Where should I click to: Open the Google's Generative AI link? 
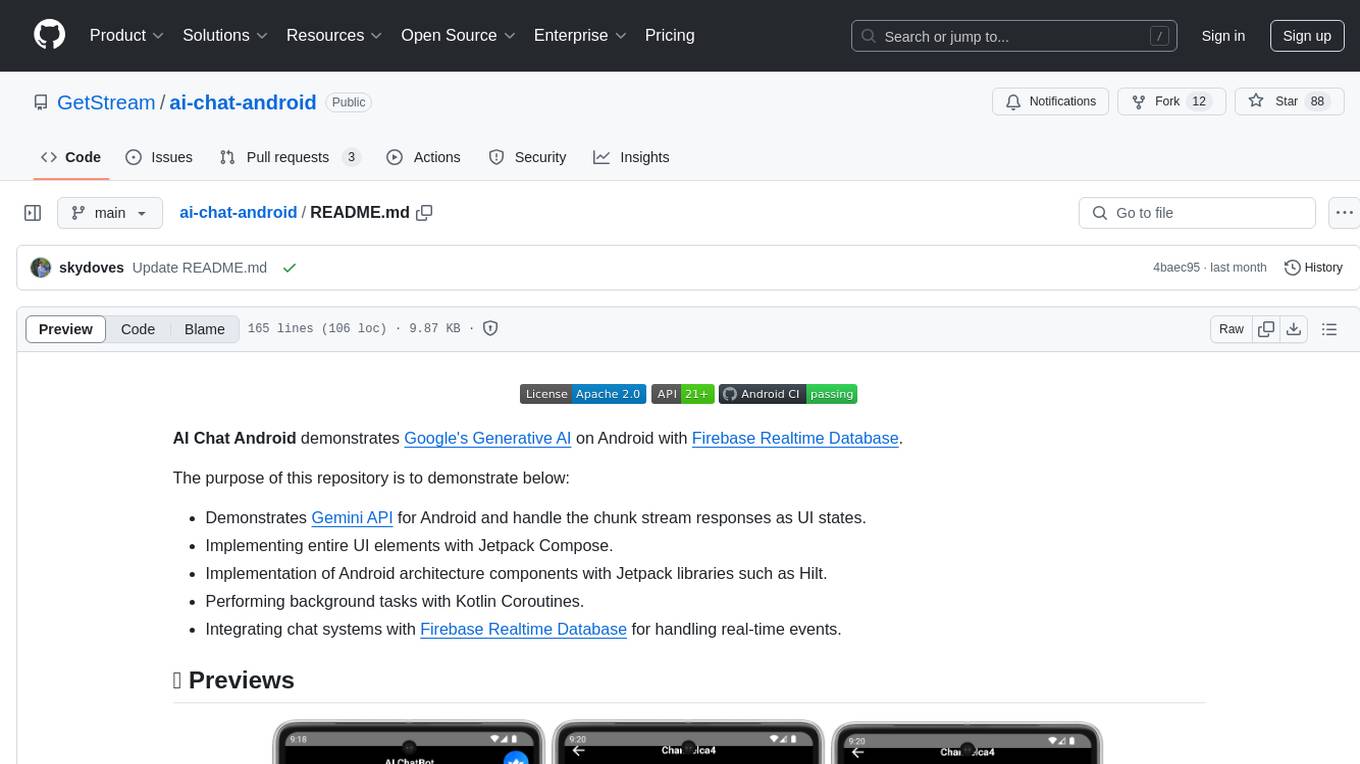point(488,438)
